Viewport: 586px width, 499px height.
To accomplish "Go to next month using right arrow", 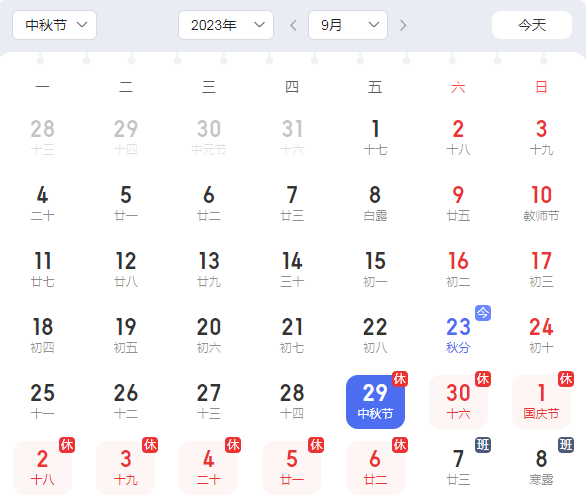I will point(403,25).
